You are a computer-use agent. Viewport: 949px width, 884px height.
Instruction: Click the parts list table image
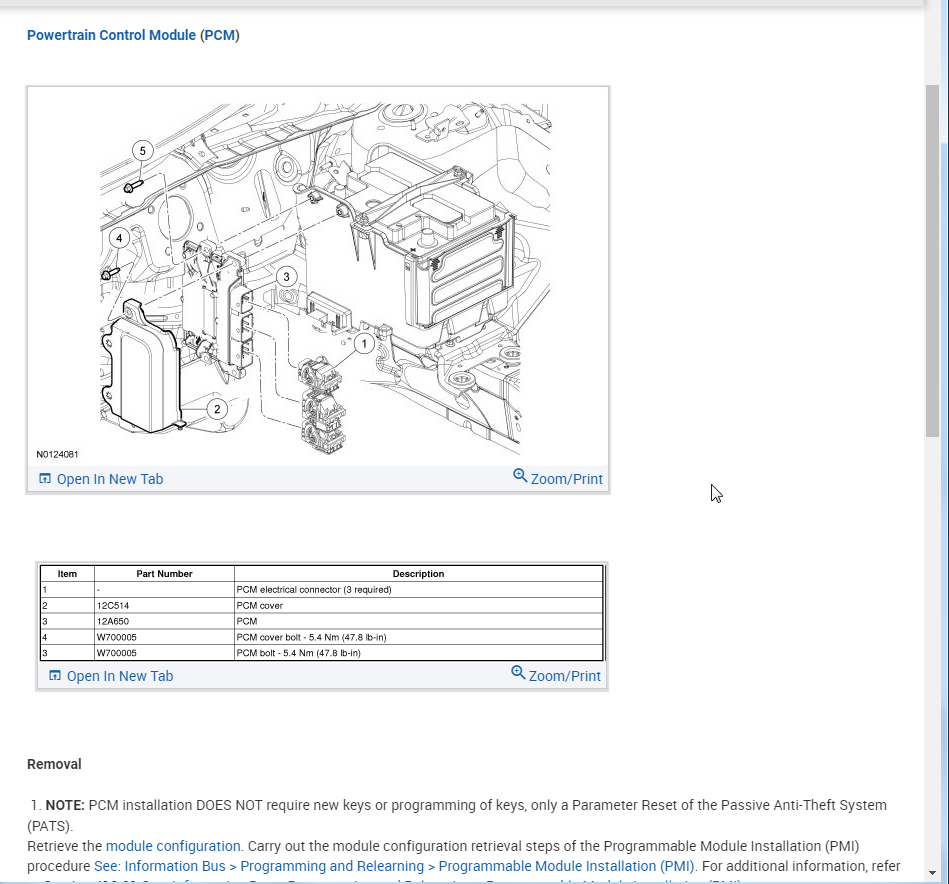point(322,613)
